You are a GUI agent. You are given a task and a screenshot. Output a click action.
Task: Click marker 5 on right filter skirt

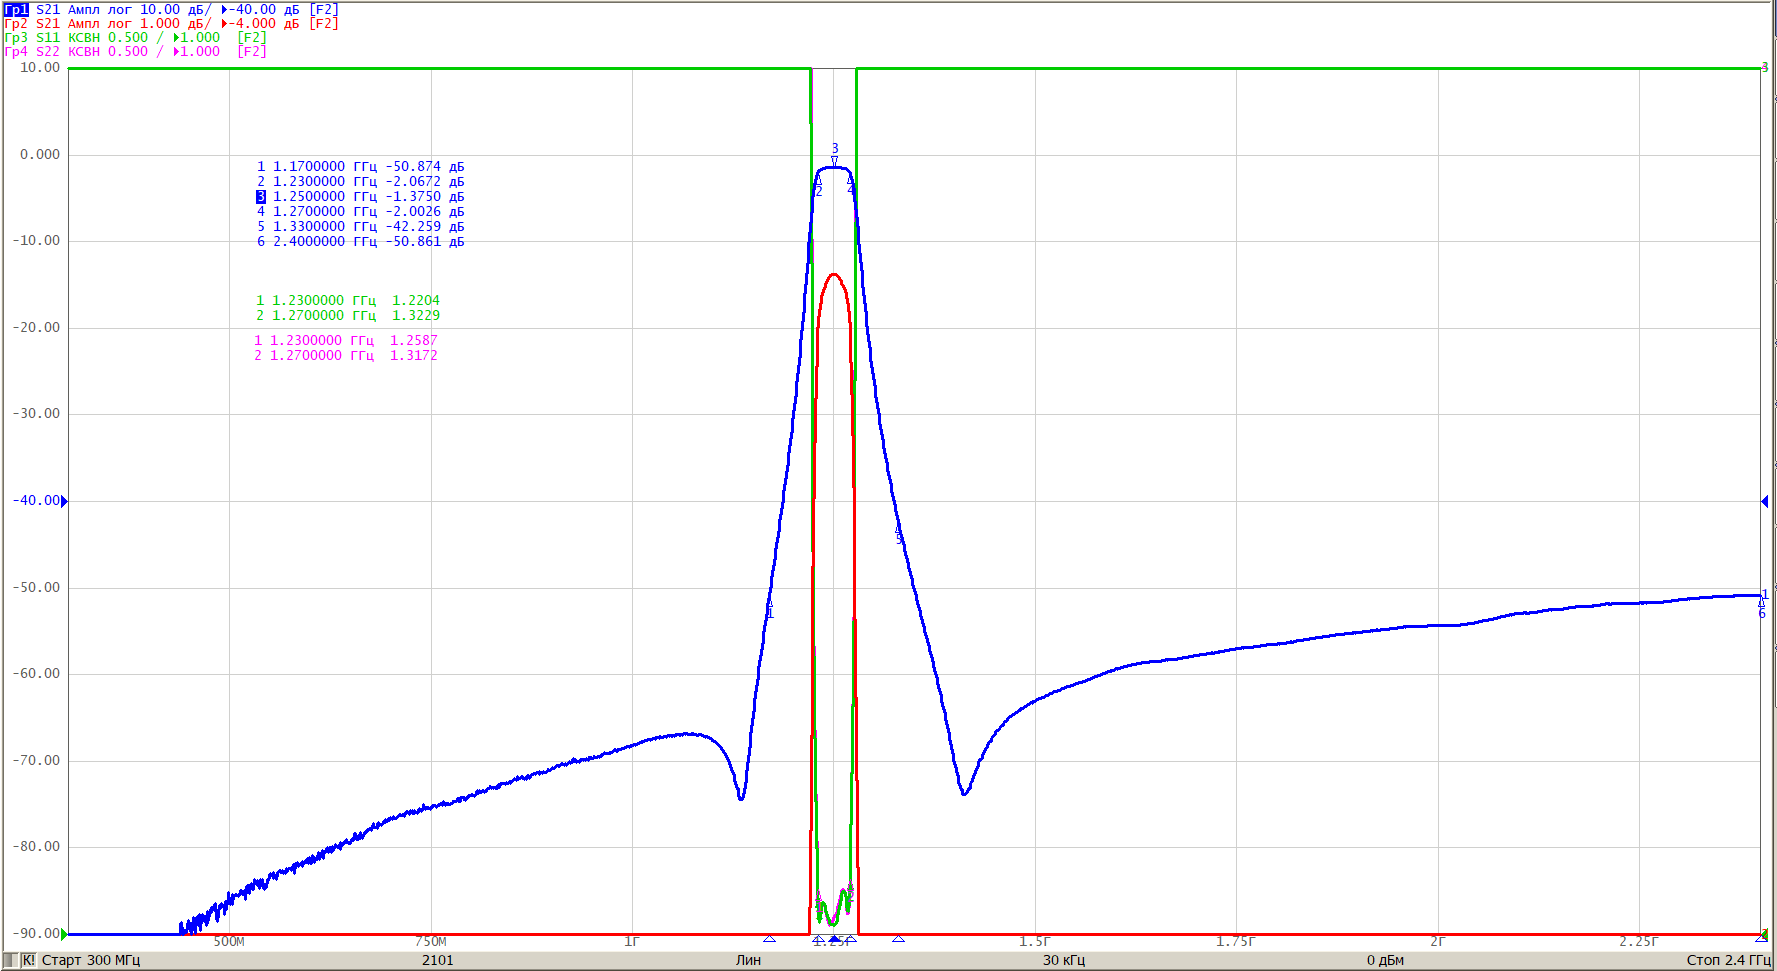(898, 534)
